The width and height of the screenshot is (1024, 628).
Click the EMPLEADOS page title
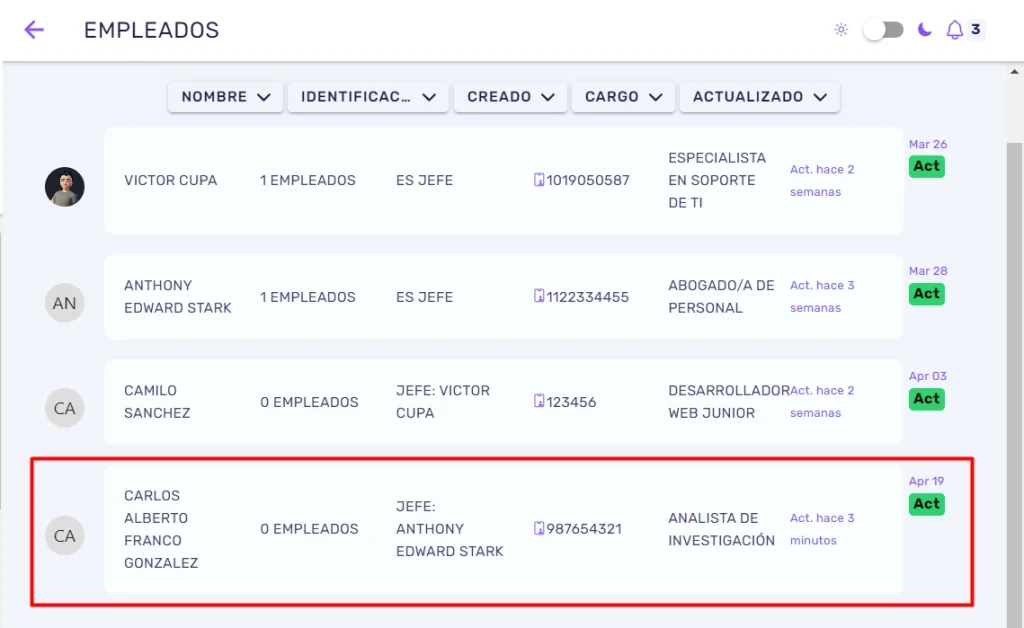(x=152, y=30)
